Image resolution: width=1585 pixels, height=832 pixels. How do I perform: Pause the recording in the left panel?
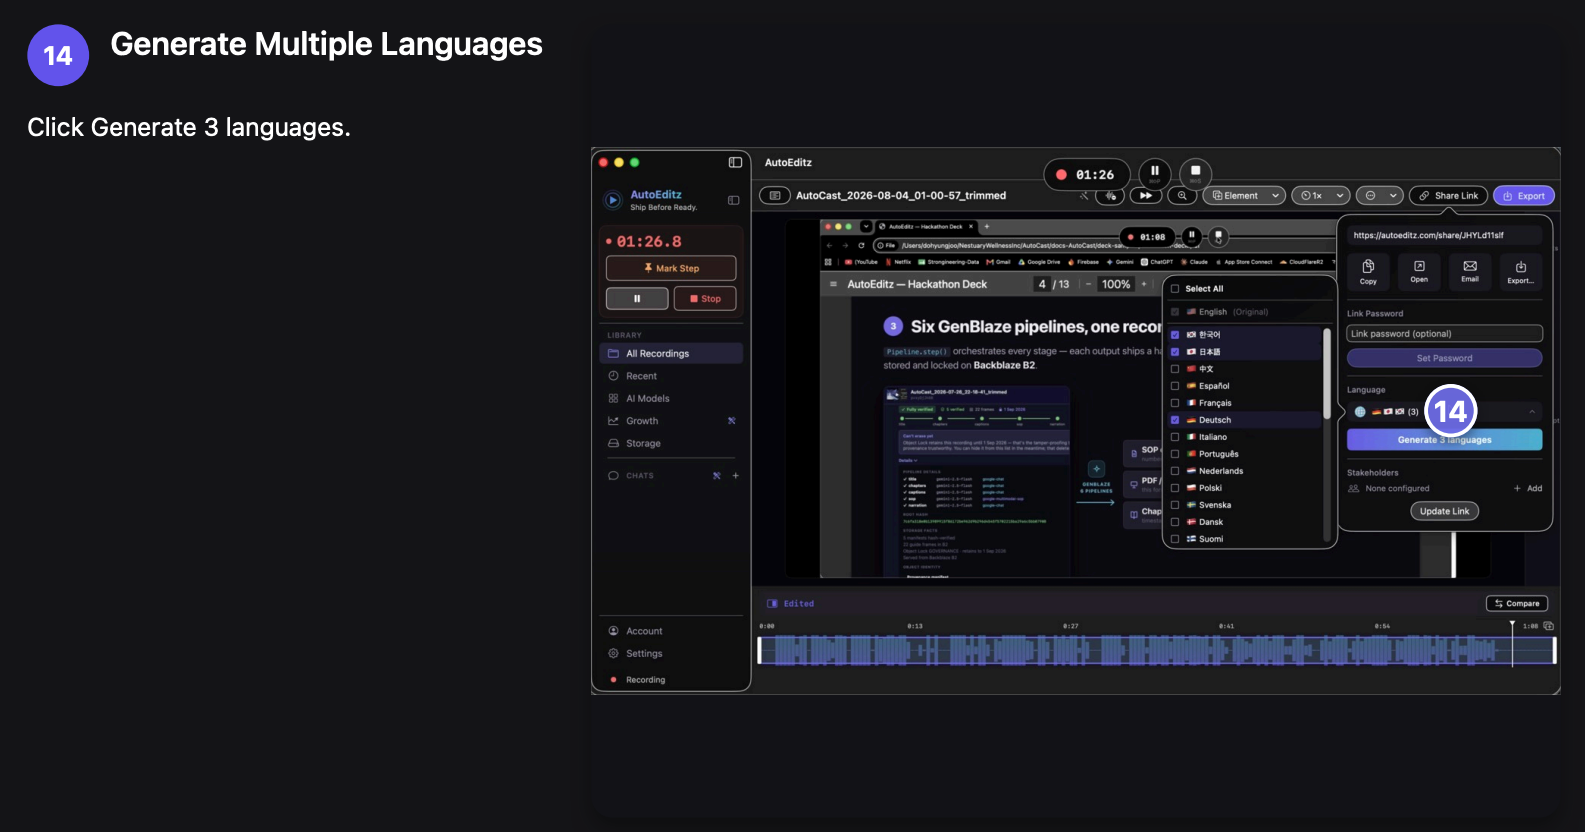coord(637,299)
